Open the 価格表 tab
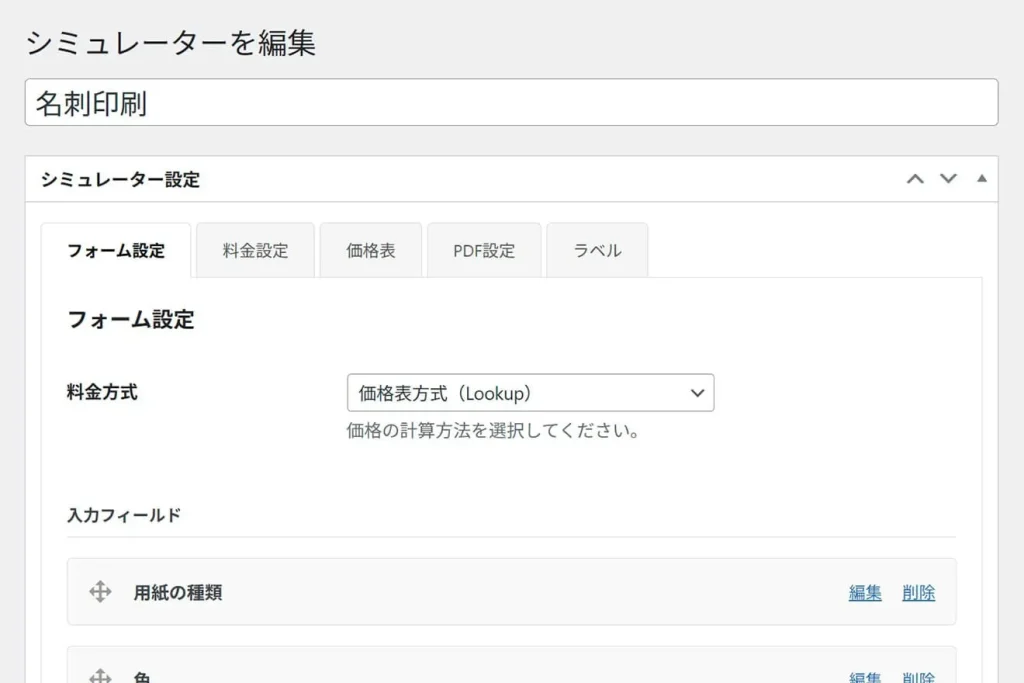This screenshot has height=683, width=1024. [x=370, y=250]
